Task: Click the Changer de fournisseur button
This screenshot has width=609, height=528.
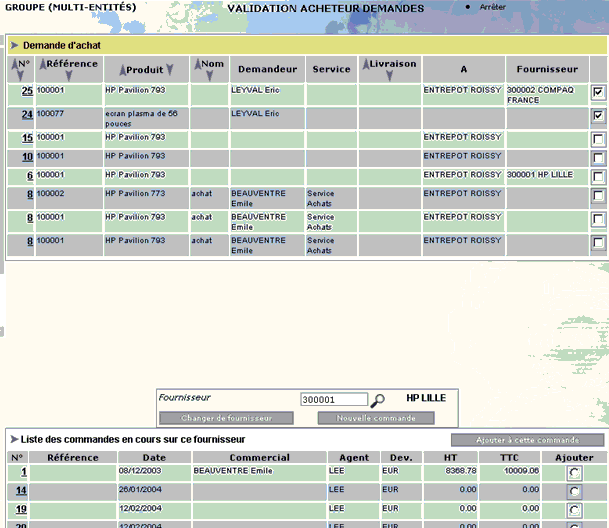Action: tap(226, 418)
